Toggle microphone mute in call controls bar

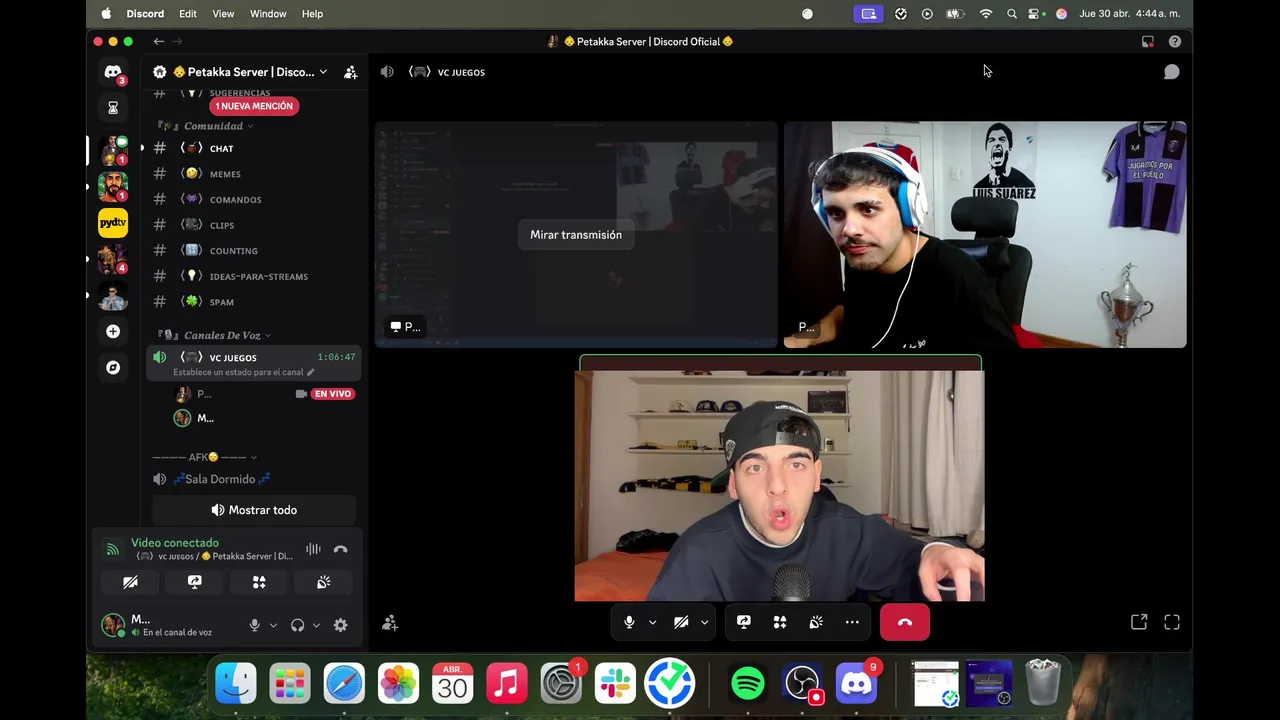(x=629, y=622)
